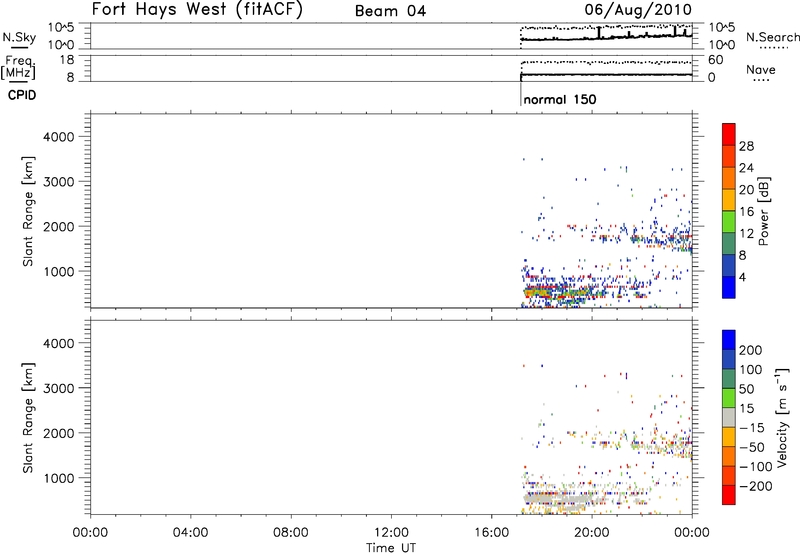Click the '20:00' time tick label

pyautogui.click(x=592, y=533)
